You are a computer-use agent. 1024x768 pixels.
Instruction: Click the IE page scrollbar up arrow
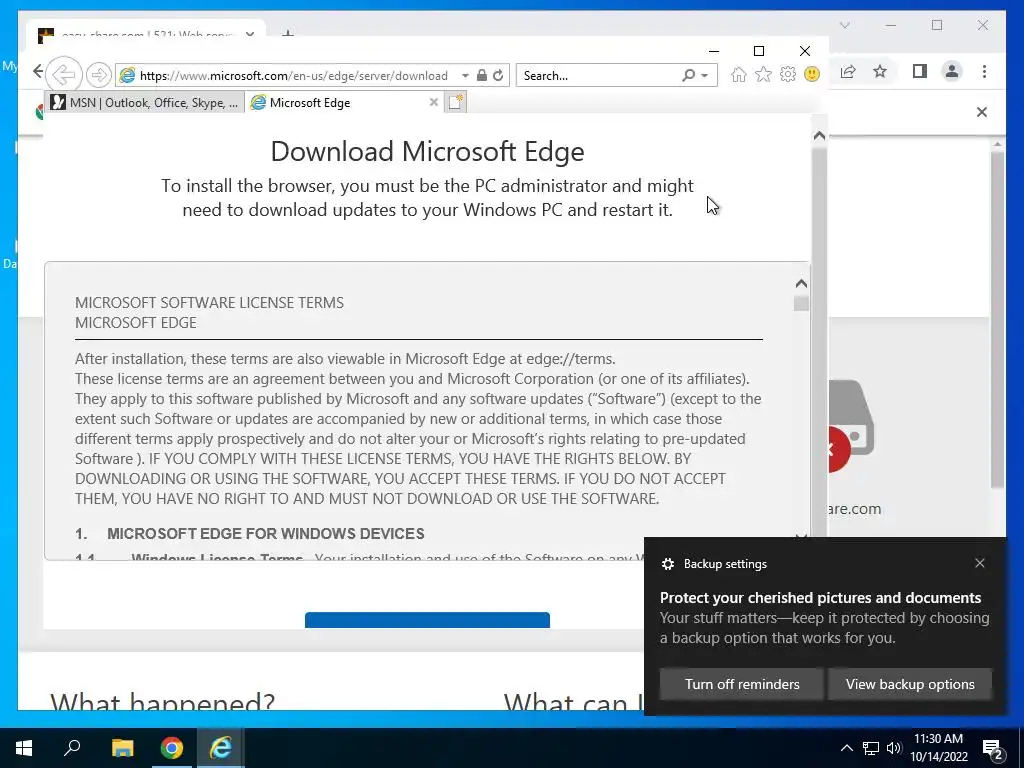(x=820, y=136)
